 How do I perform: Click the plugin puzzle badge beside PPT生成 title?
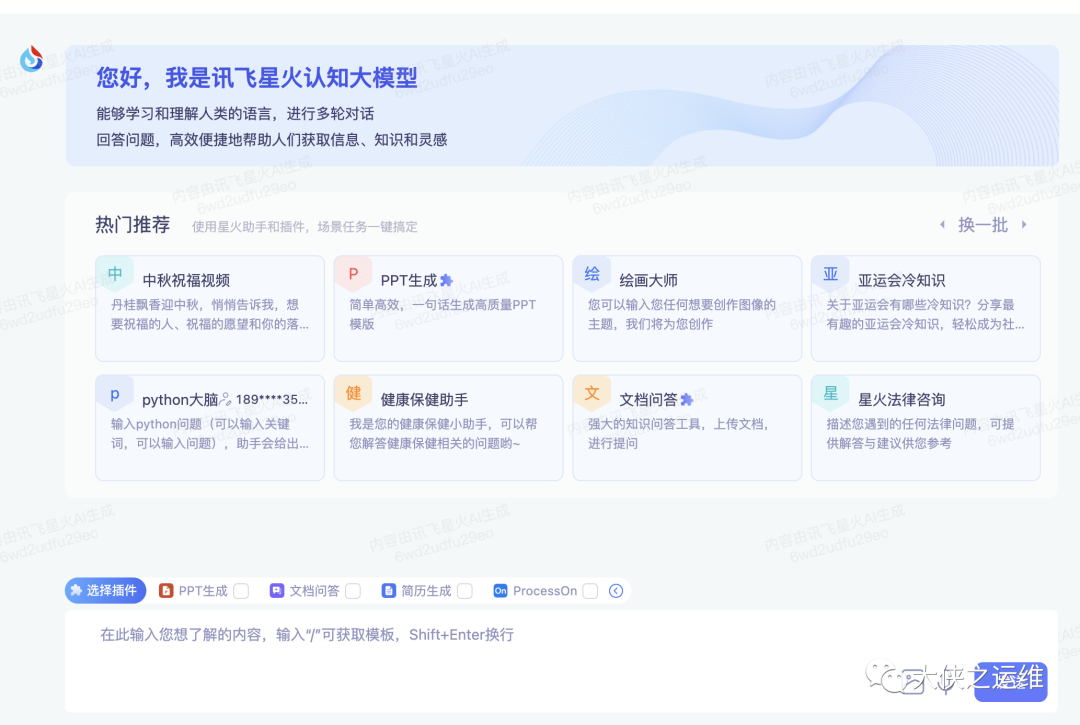446,280
